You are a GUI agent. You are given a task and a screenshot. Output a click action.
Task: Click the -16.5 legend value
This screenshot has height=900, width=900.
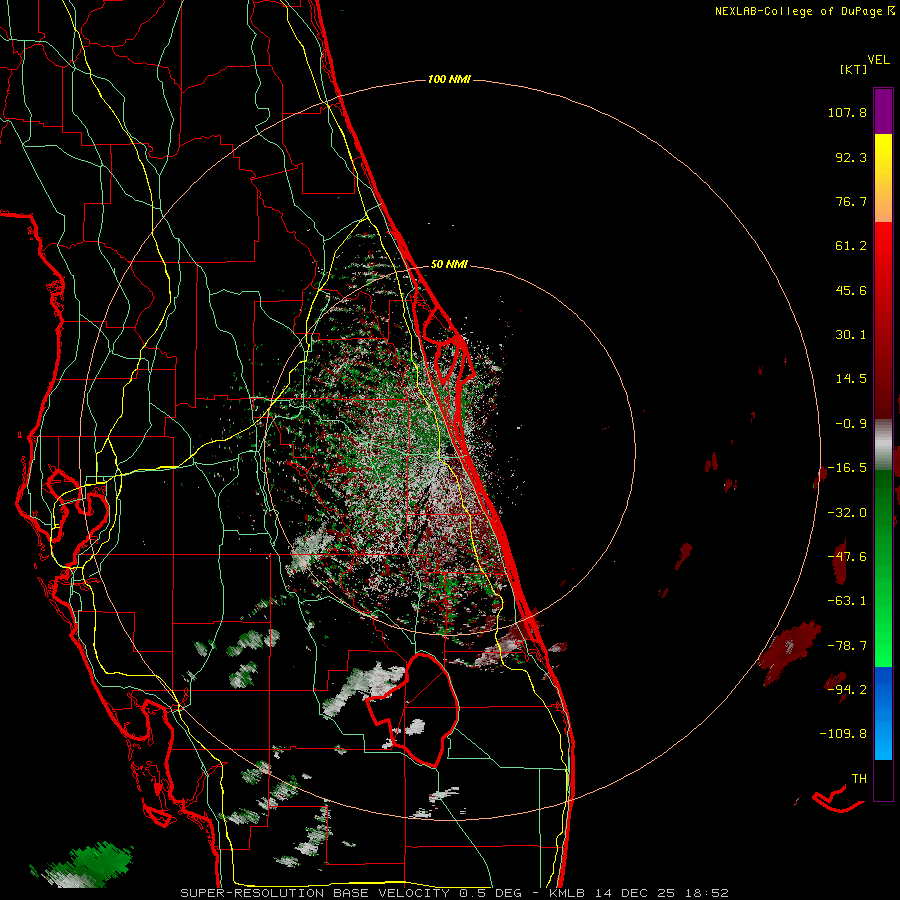click(x=847, y=468)
